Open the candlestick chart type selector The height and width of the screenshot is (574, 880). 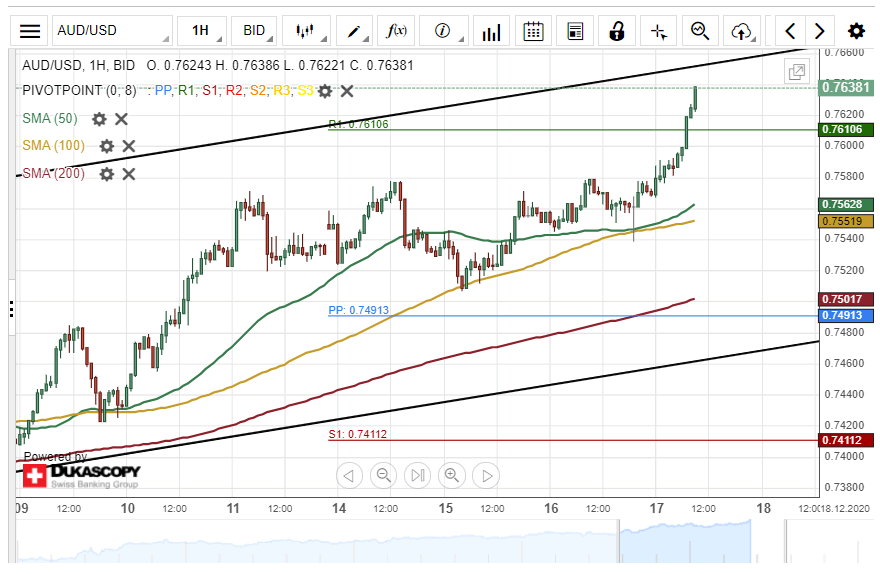click(306, 31)
